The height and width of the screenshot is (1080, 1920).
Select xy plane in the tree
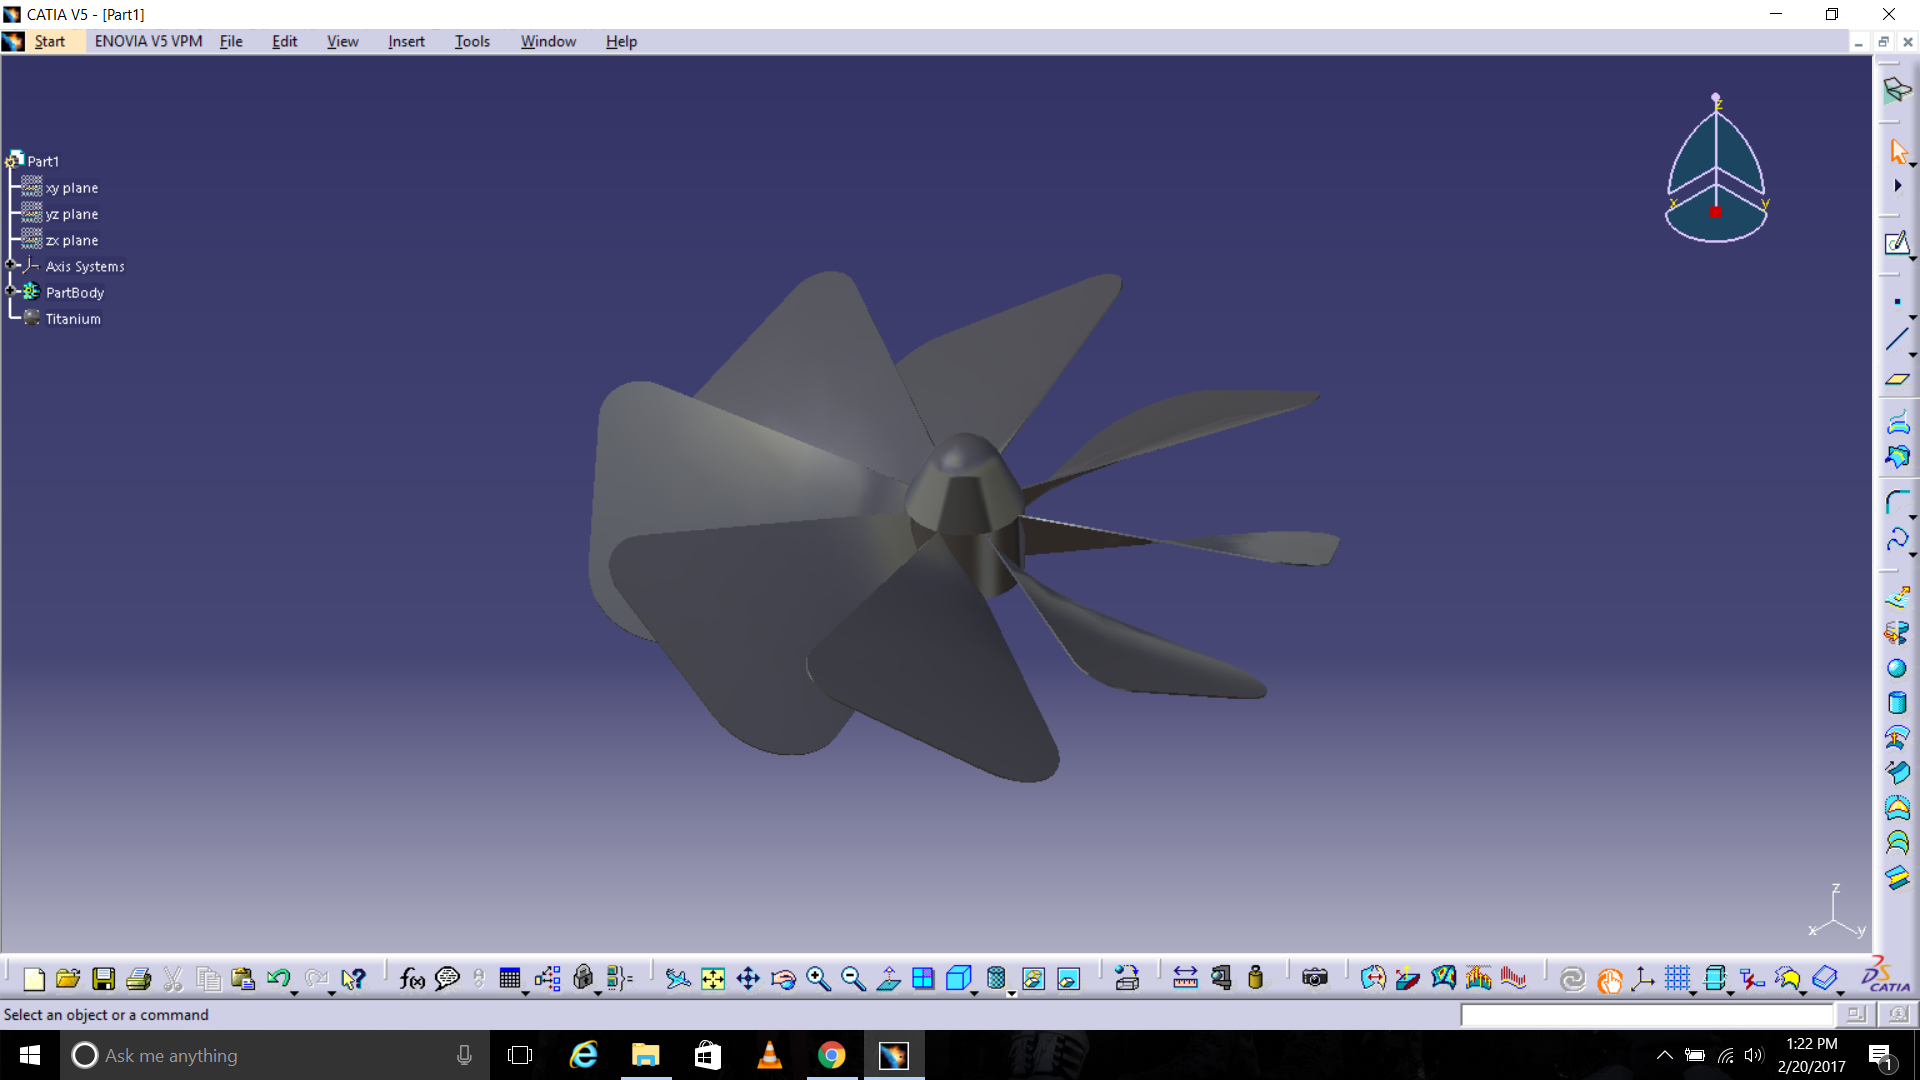(72, 188)
